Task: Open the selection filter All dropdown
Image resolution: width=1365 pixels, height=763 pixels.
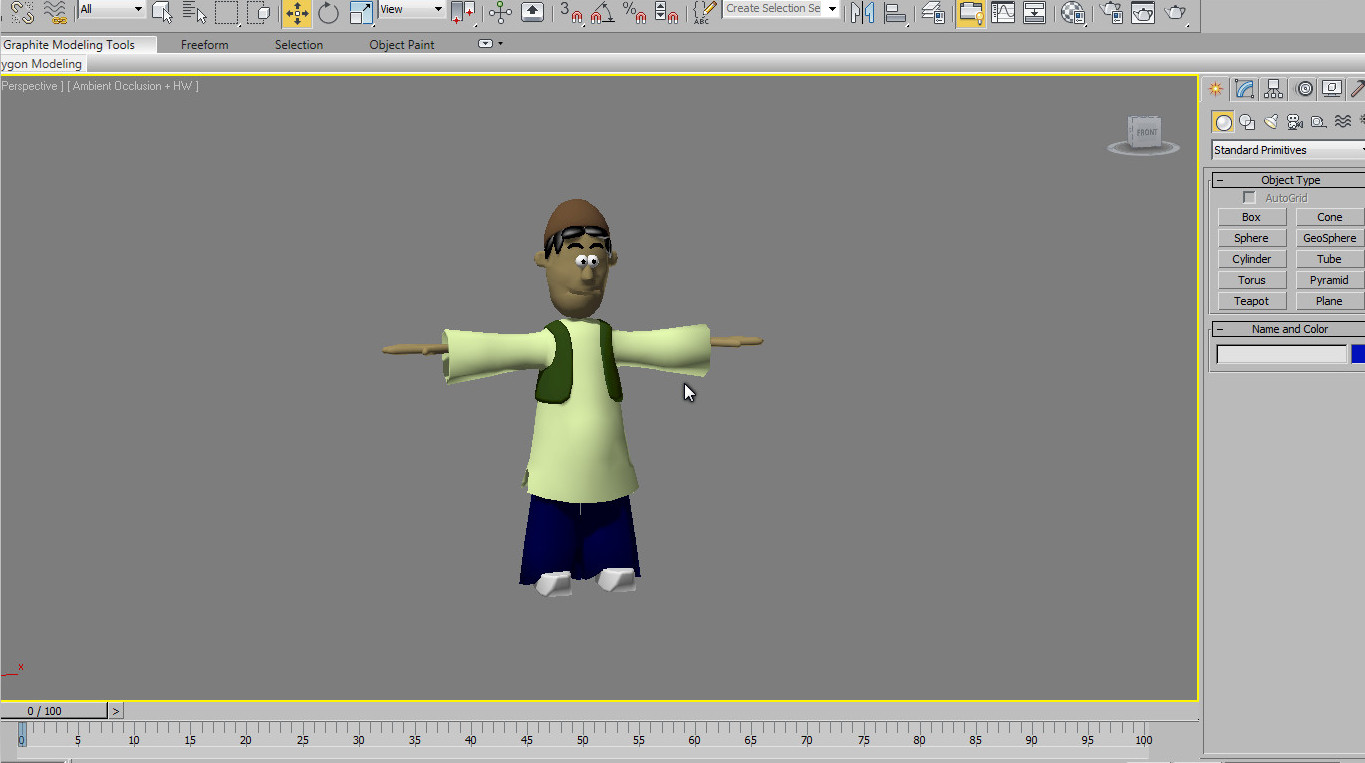Action: point(112,9)
